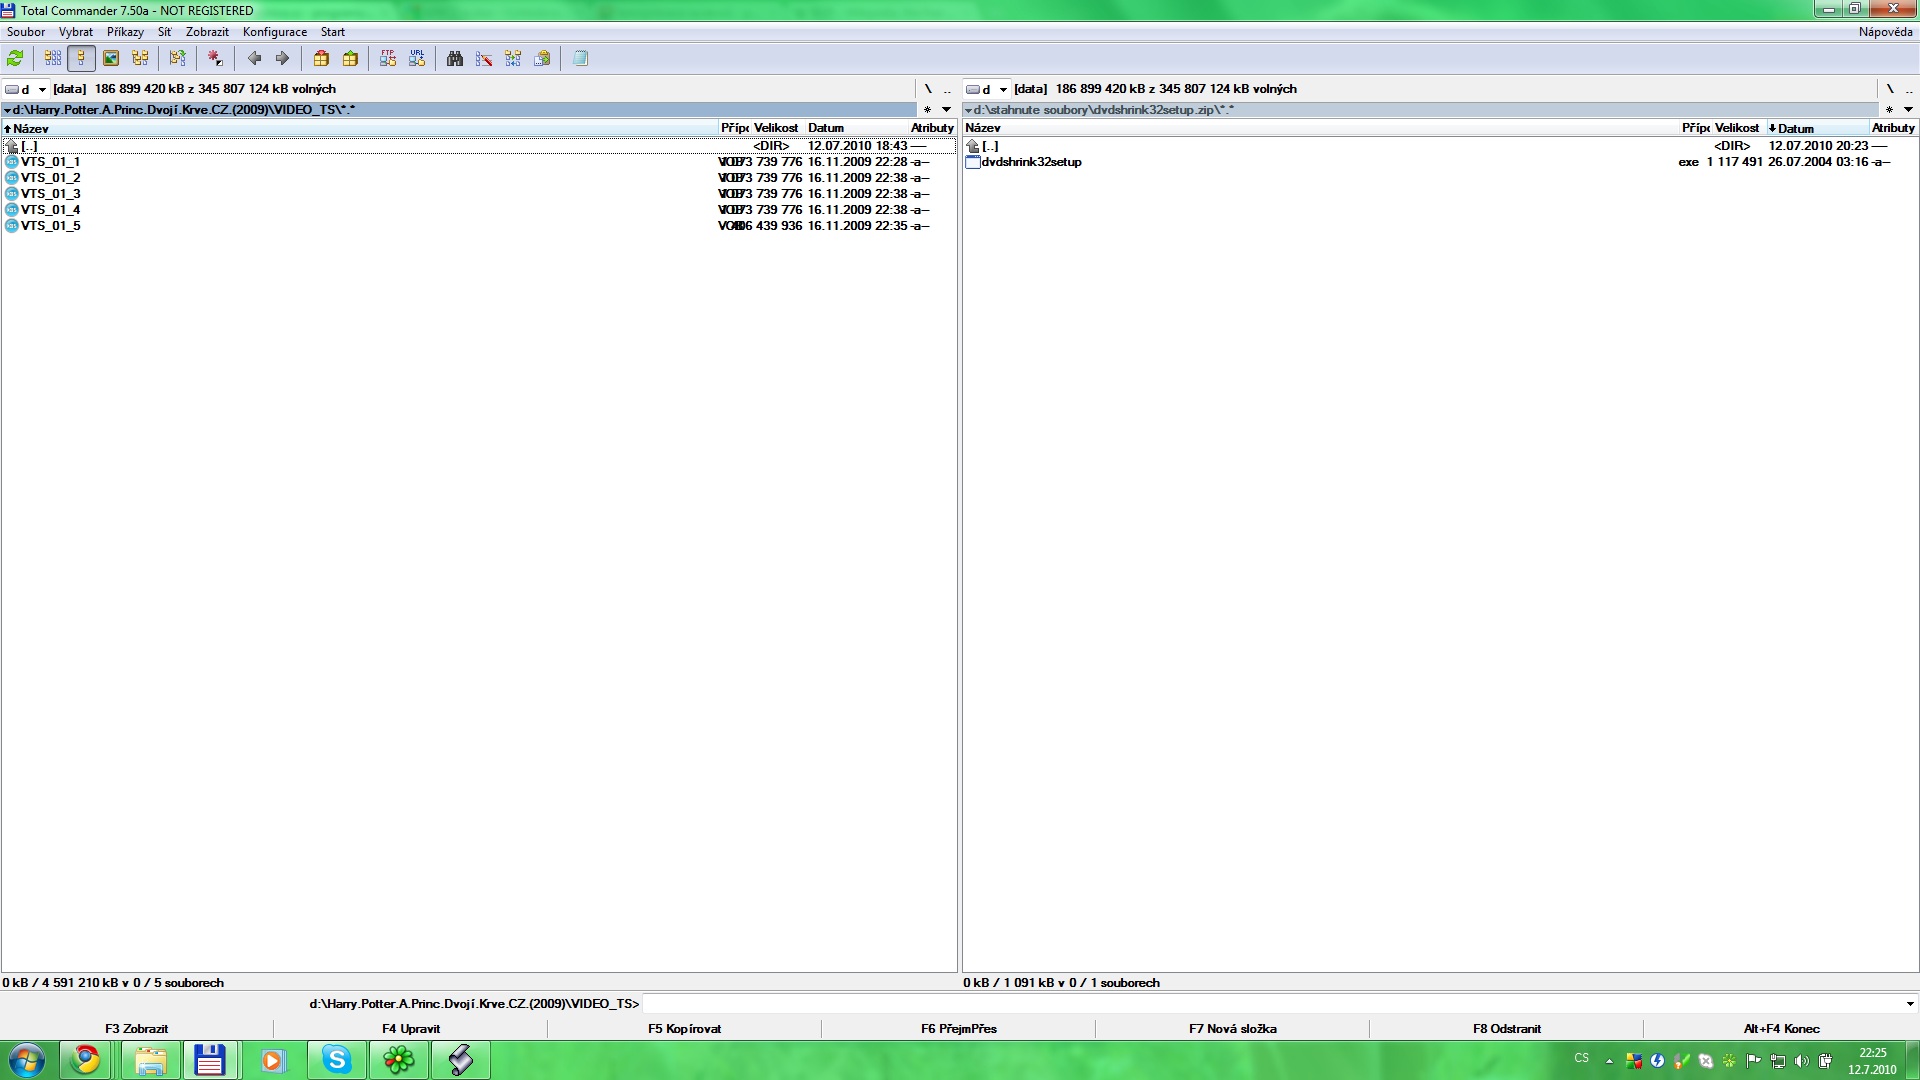Open the Příkazy menu
This screenshot has width=1920, height=1080.
pos(125,32)
